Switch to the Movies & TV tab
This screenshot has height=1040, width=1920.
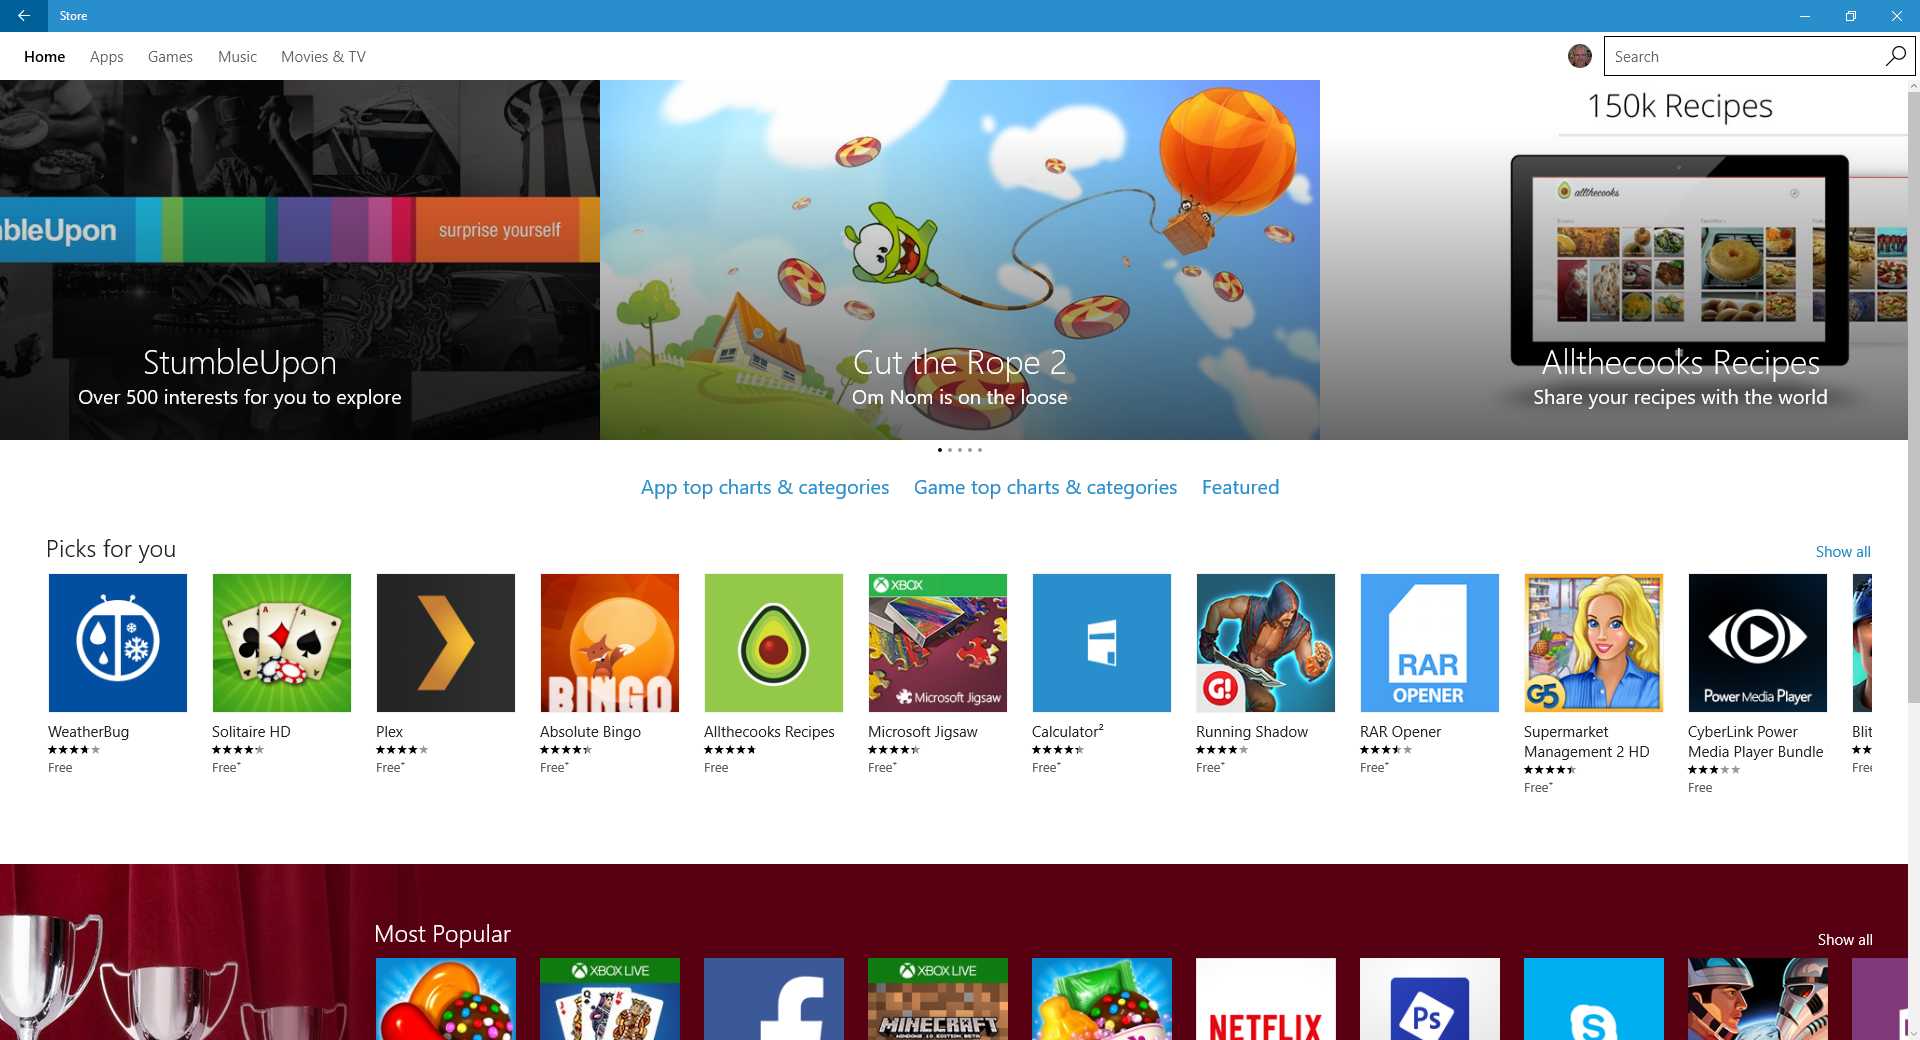click(x=323, y=57)
